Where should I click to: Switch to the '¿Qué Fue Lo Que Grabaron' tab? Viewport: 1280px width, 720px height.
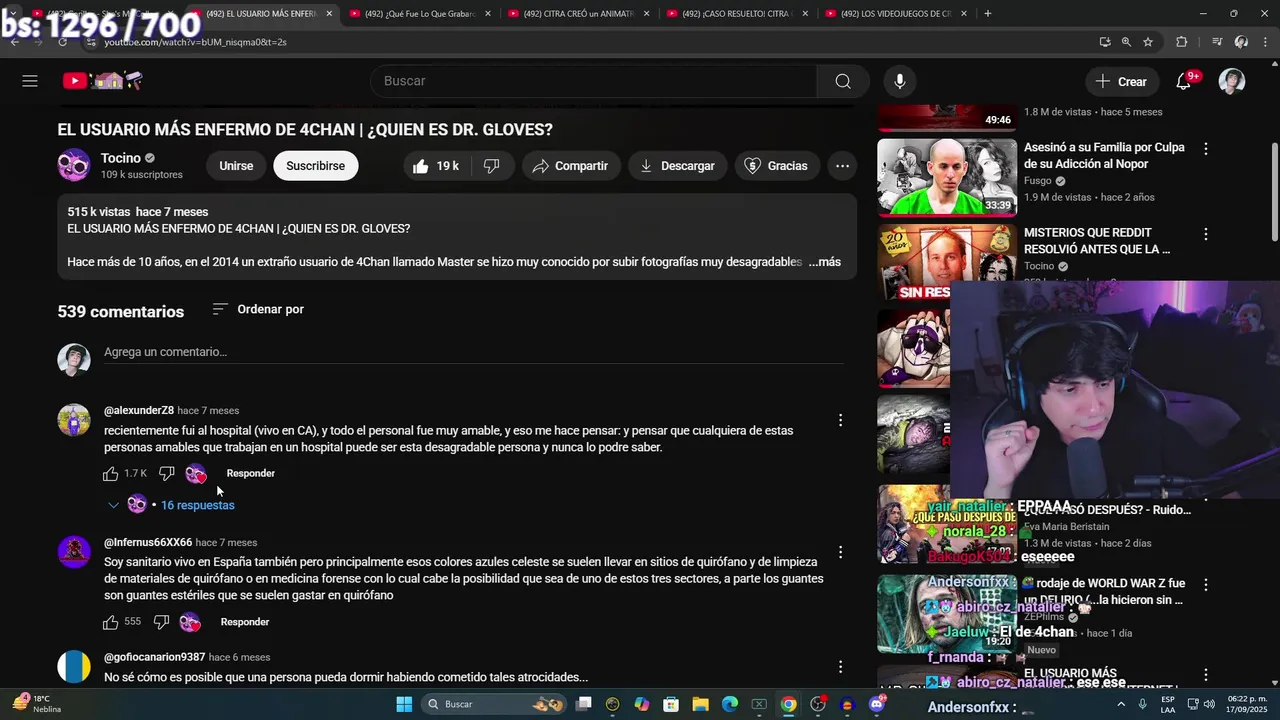(419, 14)
